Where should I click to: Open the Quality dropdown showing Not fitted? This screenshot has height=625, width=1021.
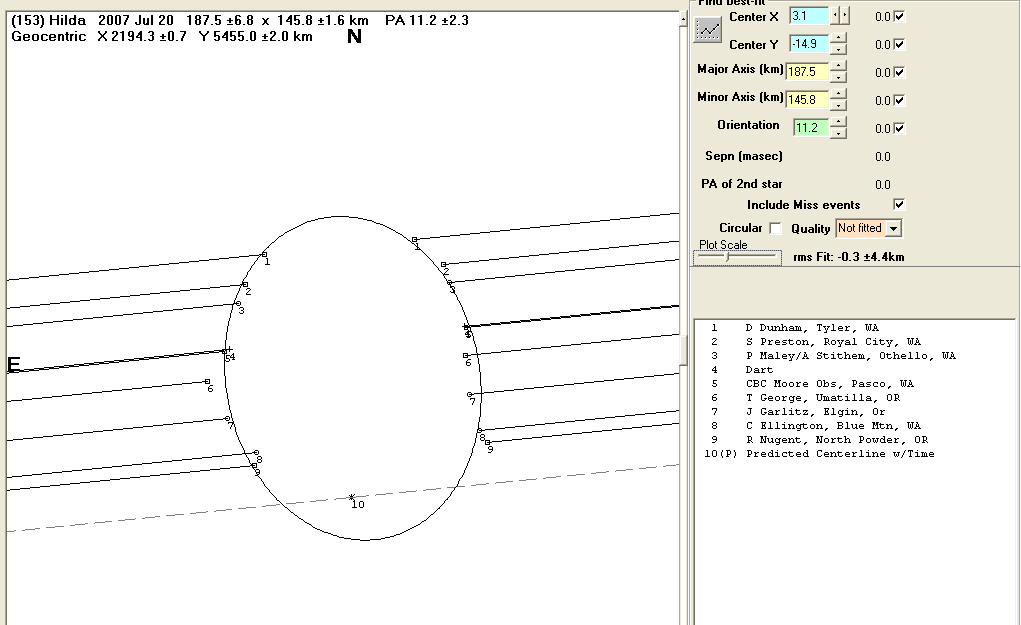(x=869, y=229)
